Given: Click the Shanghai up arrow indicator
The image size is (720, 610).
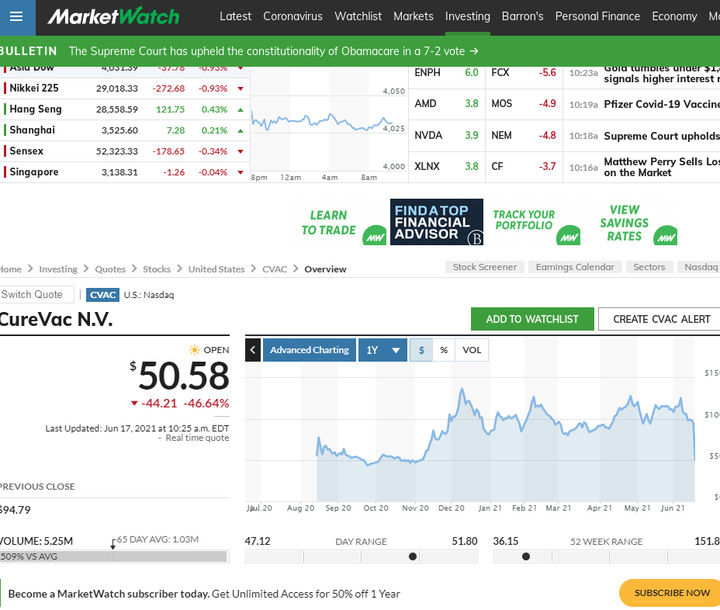Looking at the screenshot, I should [240, 131].
